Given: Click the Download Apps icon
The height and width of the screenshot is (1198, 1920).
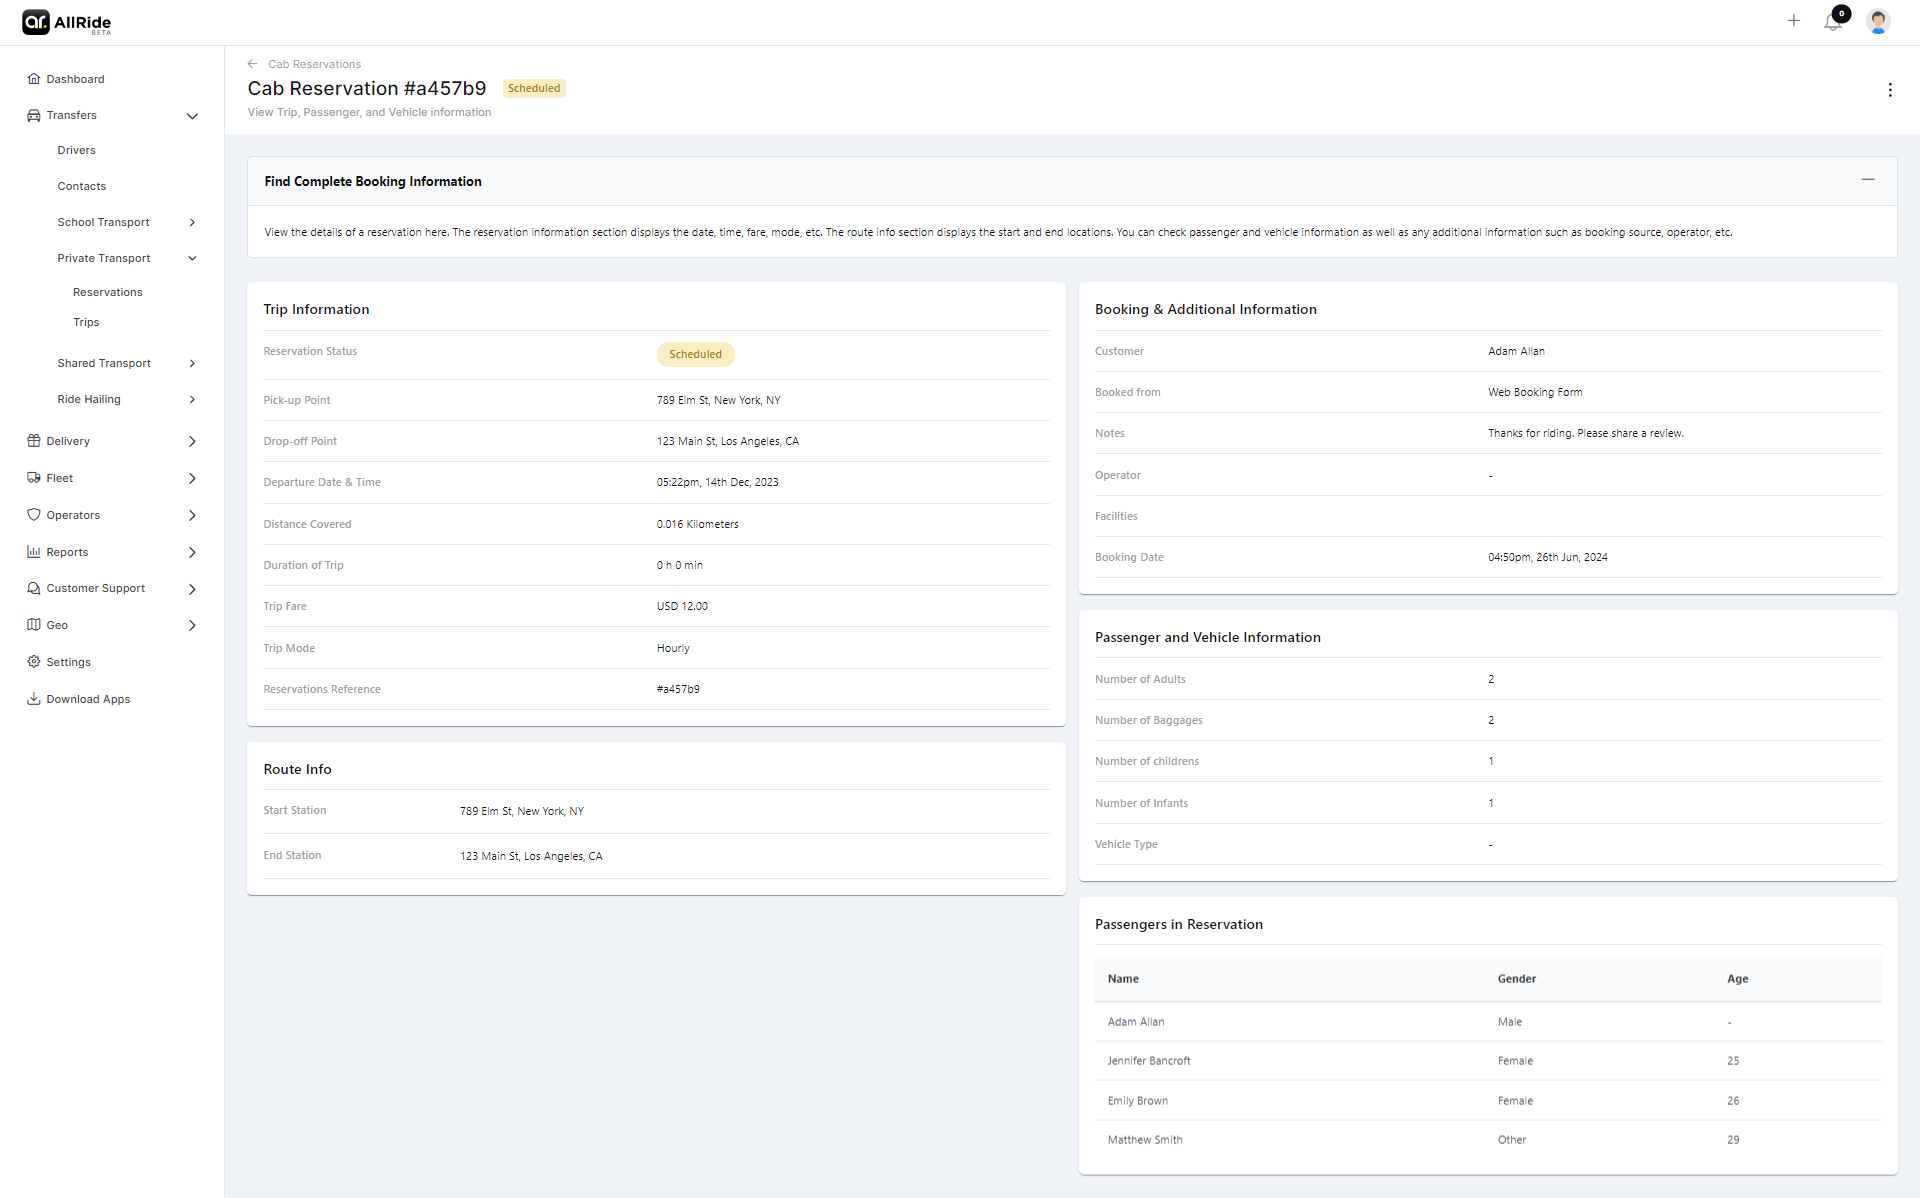Looking at the screenshot, I should [x=35, y=698].
